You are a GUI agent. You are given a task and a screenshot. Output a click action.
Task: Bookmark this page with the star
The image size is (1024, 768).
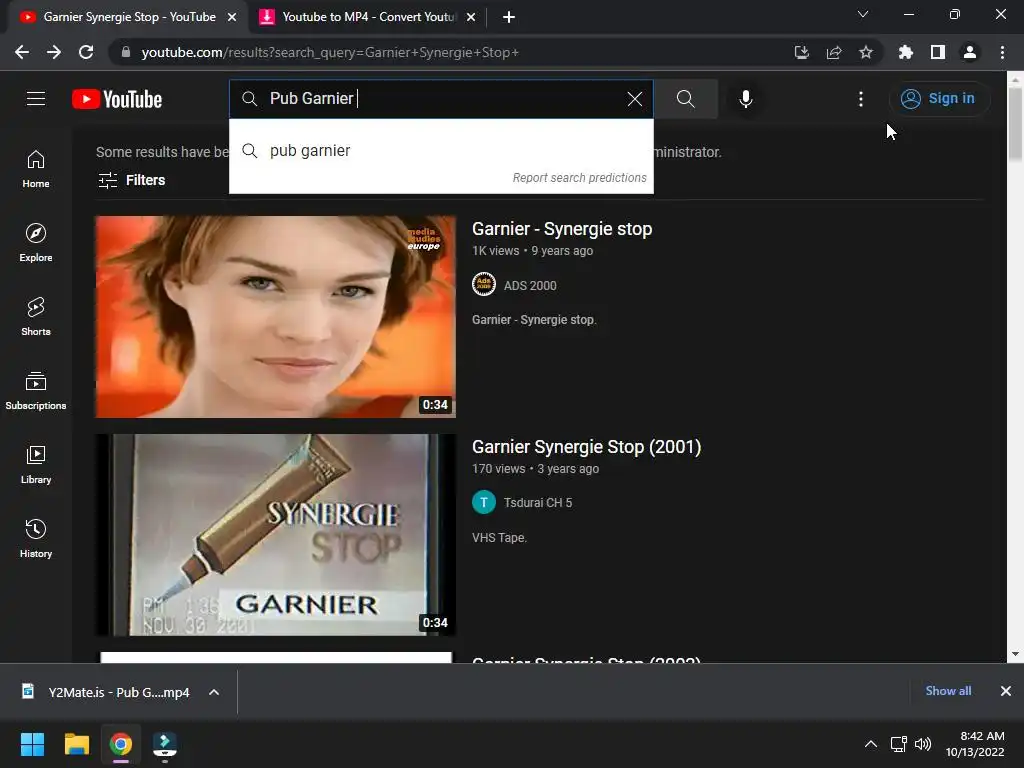(866, 52)
